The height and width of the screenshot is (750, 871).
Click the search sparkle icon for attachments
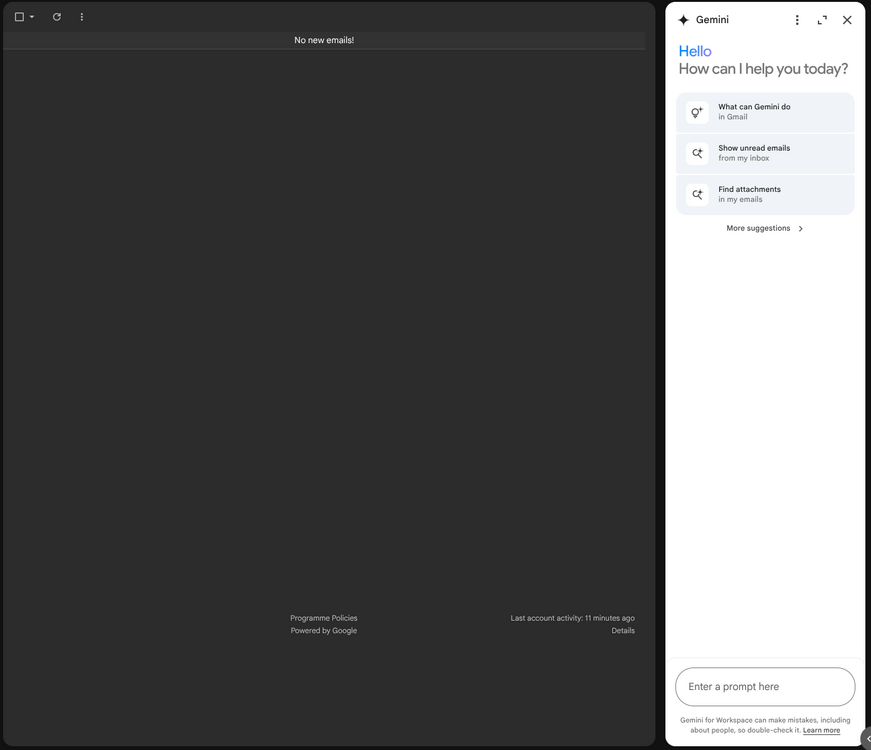click(x=697, y=194)
